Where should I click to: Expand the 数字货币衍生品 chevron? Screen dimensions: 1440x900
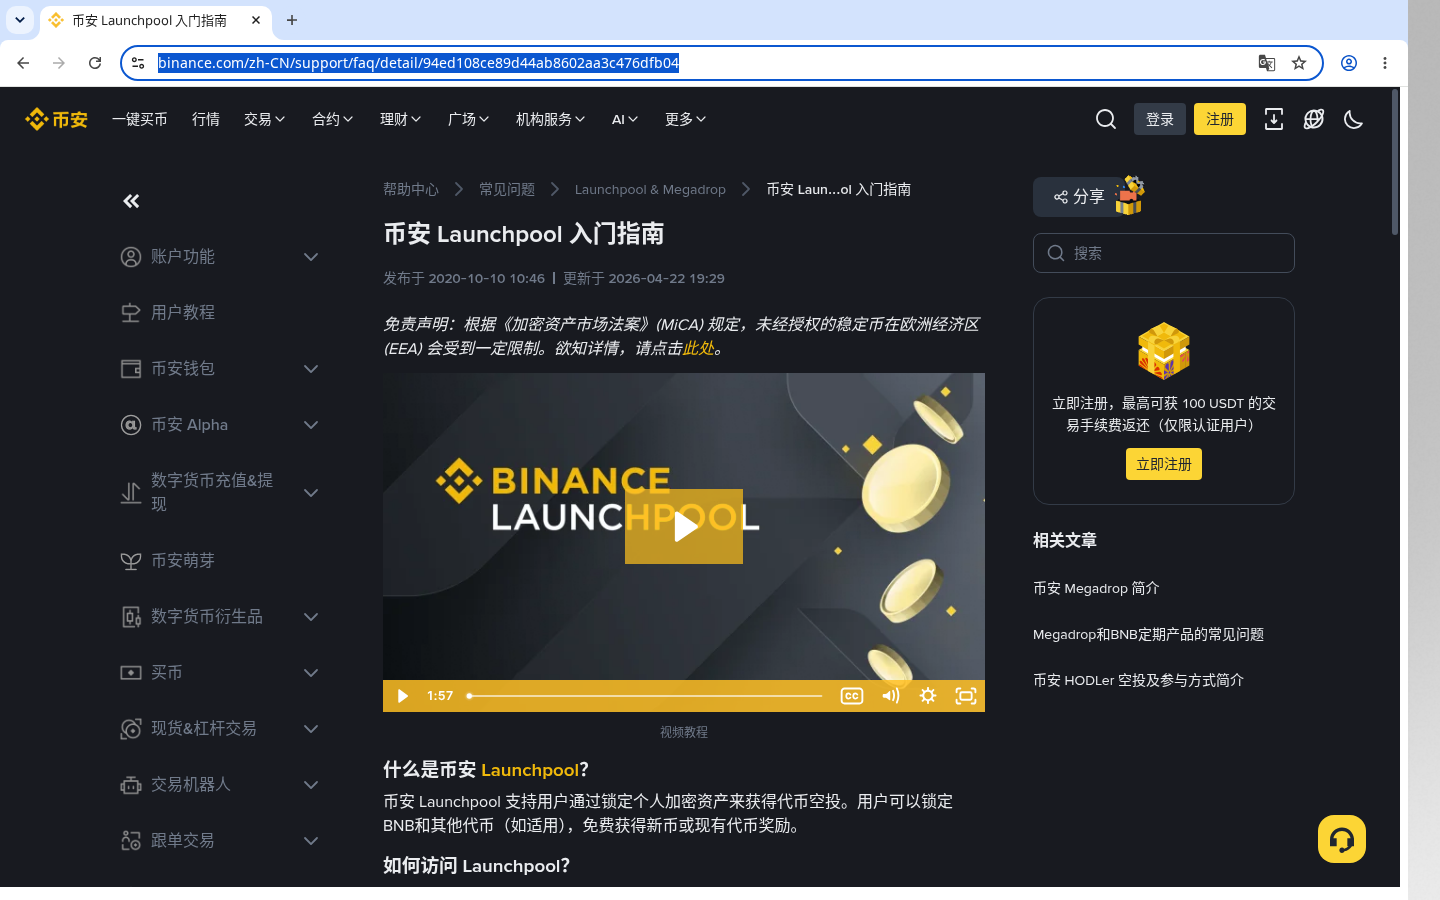point(311,617)
